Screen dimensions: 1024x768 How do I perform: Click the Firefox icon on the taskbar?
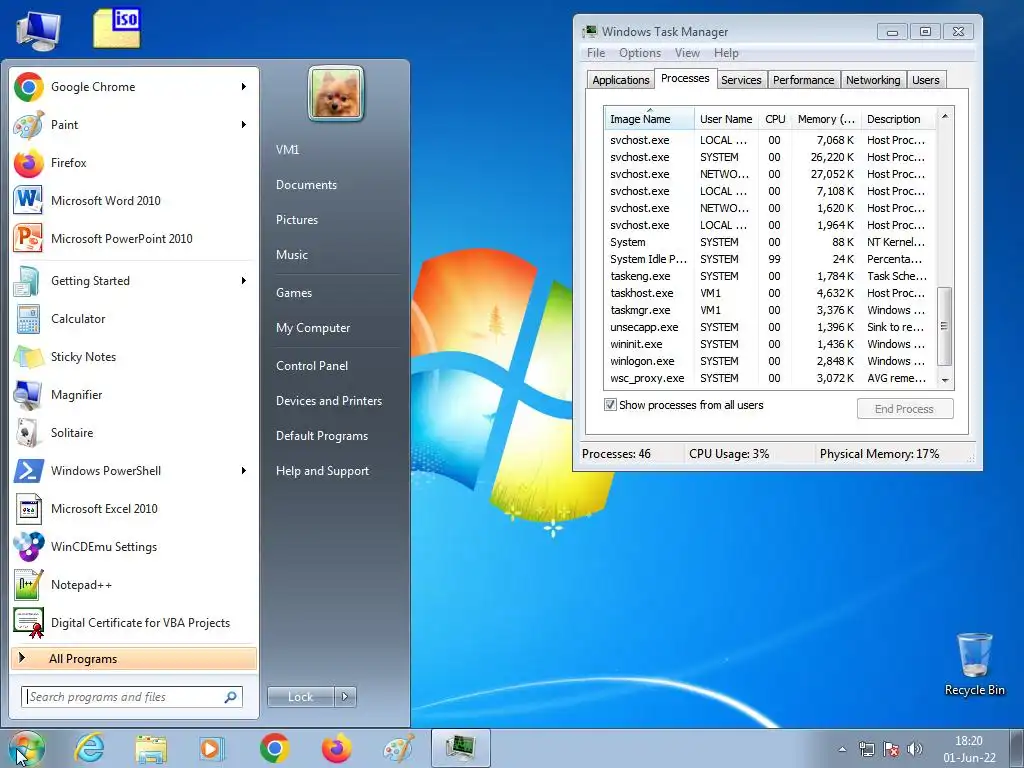tap(336, 748)
